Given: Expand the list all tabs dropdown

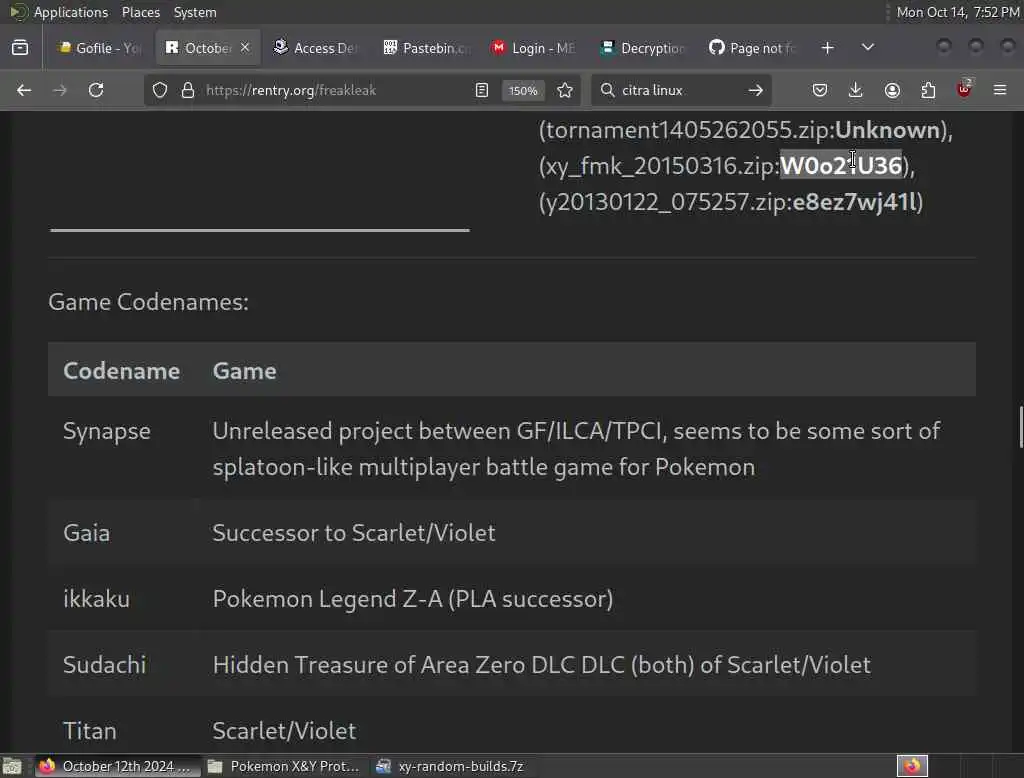Looking at the screenshot, I should 868,48.
